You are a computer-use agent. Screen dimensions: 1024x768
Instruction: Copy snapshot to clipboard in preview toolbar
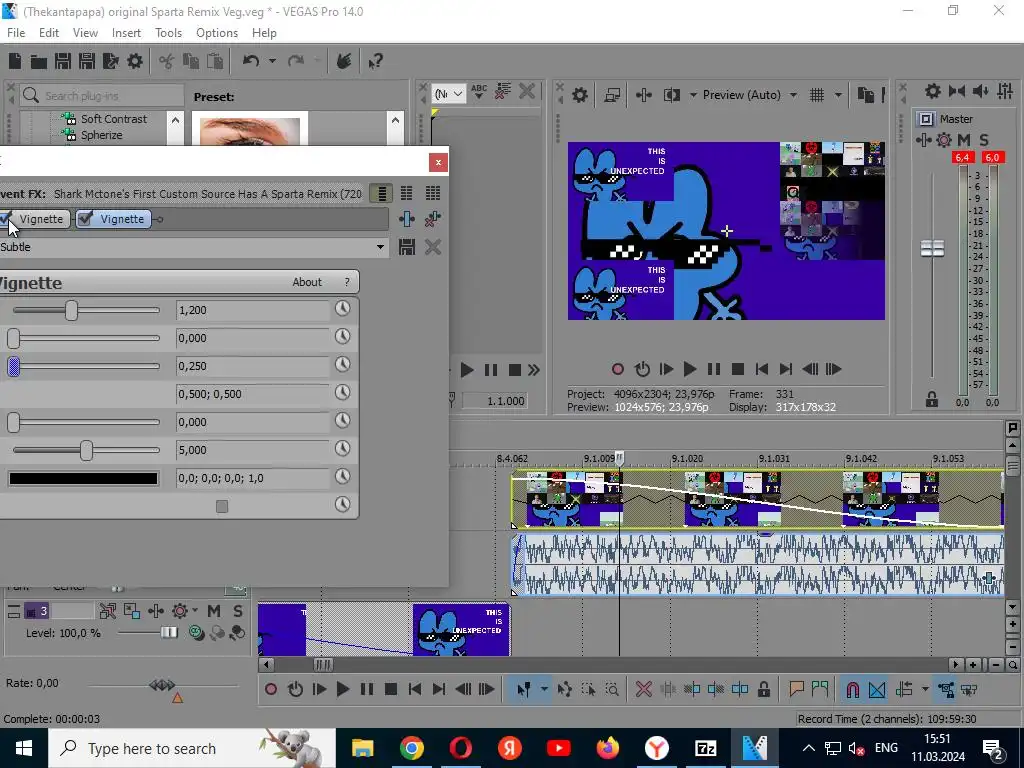(865, 95)
